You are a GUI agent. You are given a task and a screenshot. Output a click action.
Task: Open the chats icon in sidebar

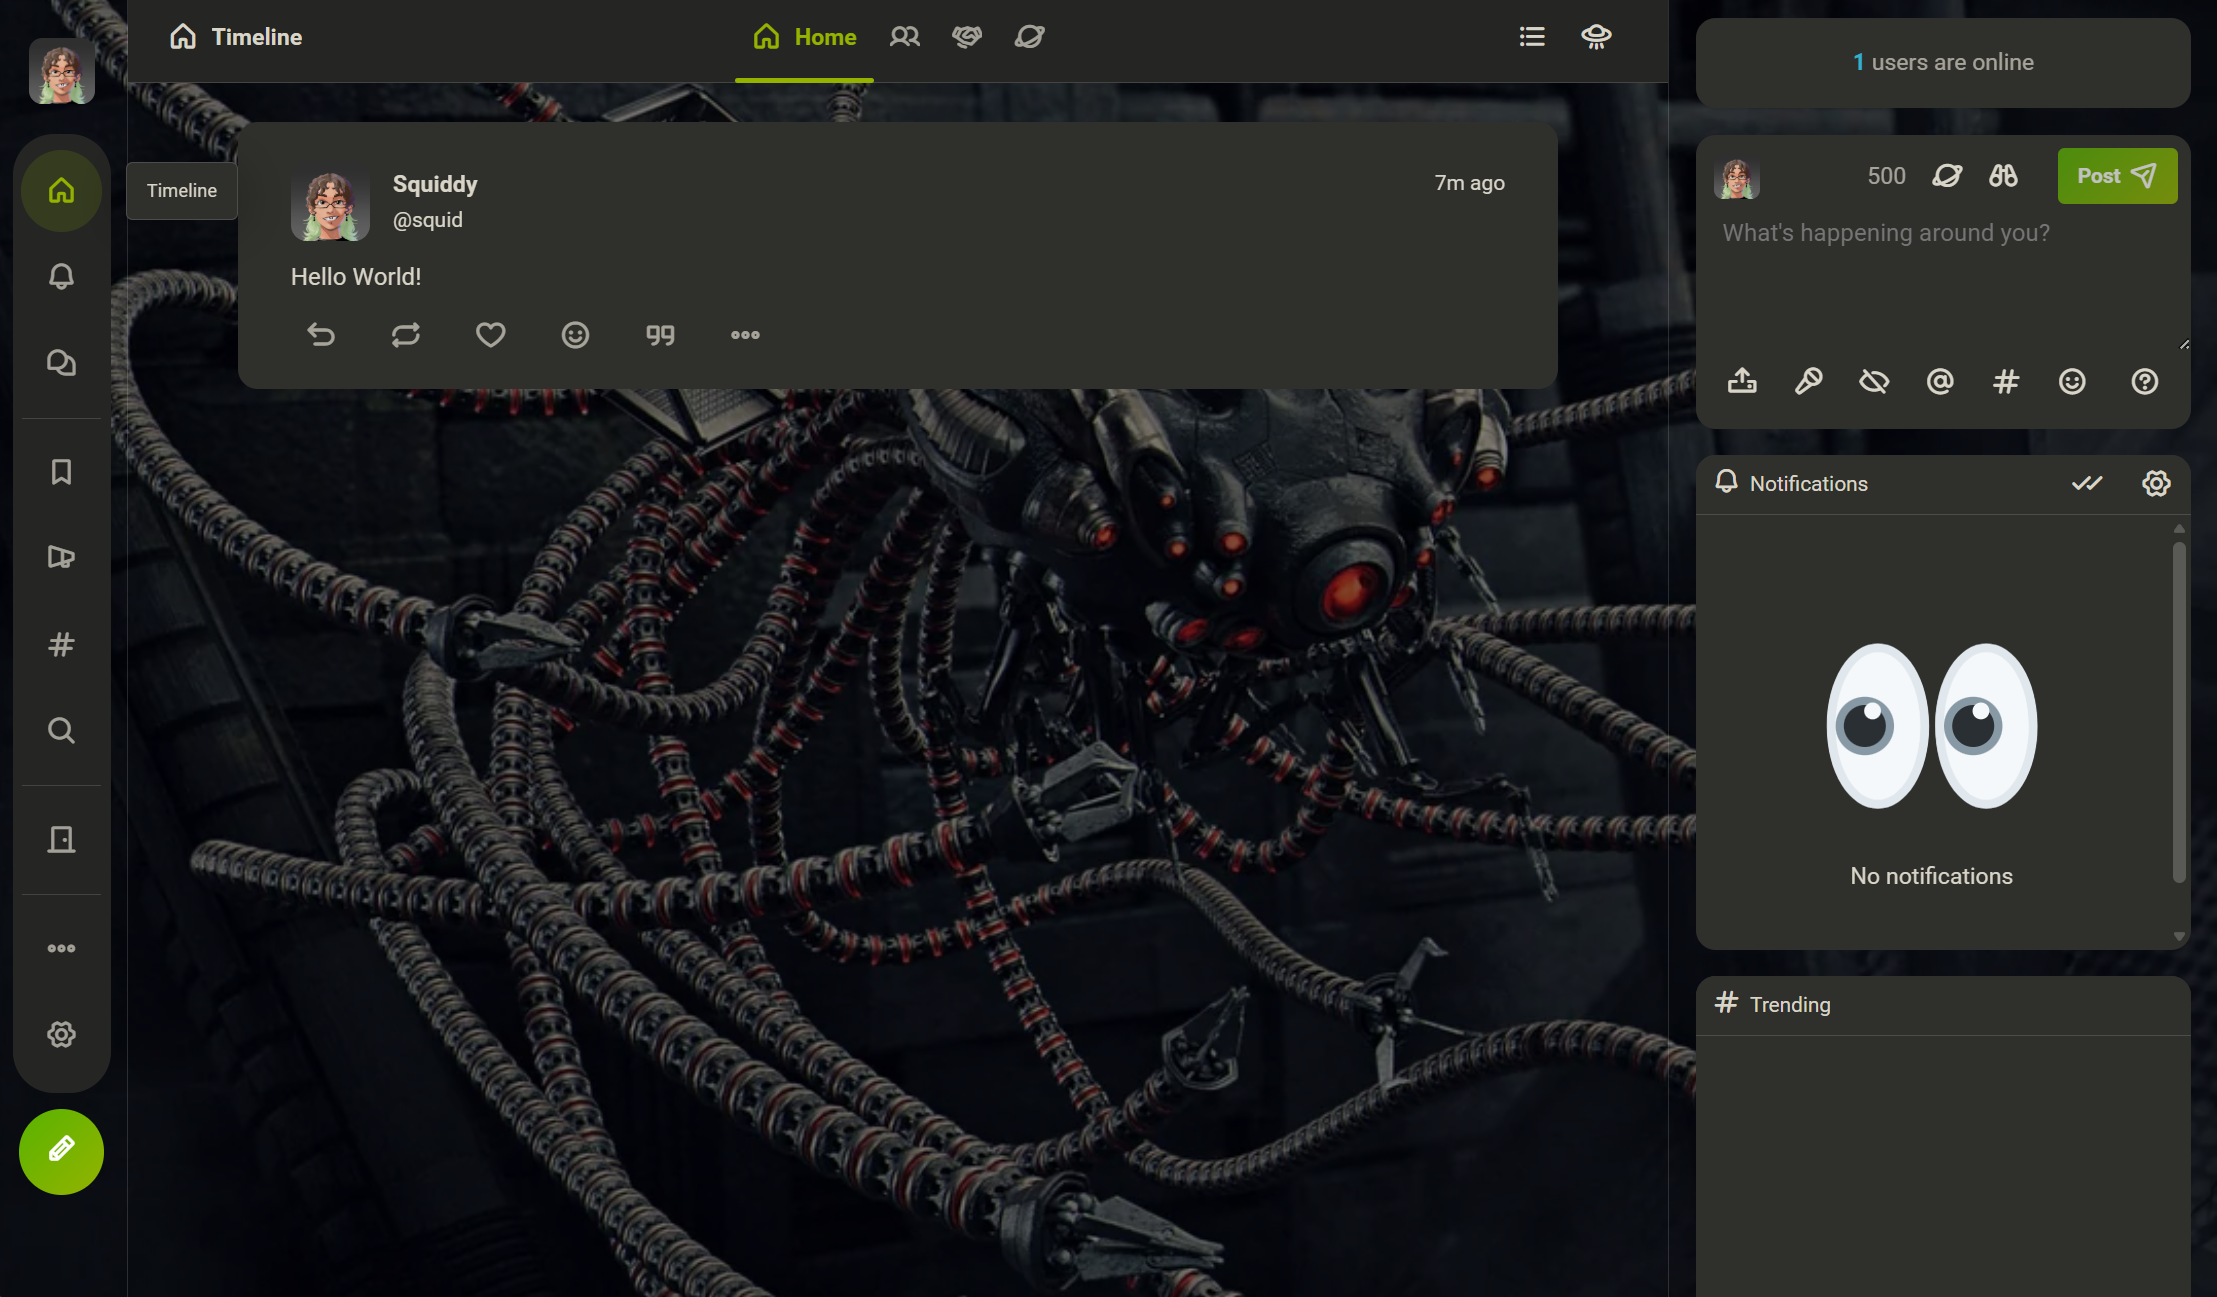[x=61, y=362]
